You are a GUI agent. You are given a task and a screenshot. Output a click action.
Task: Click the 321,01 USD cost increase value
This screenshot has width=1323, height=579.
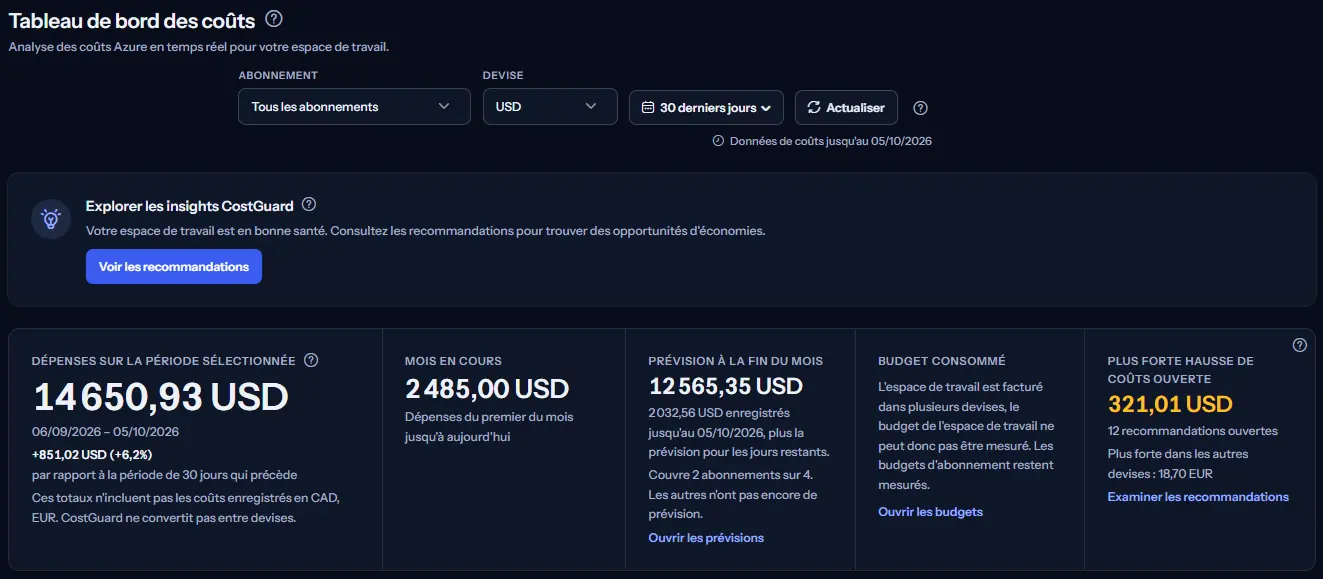[x=1170, y=404]
